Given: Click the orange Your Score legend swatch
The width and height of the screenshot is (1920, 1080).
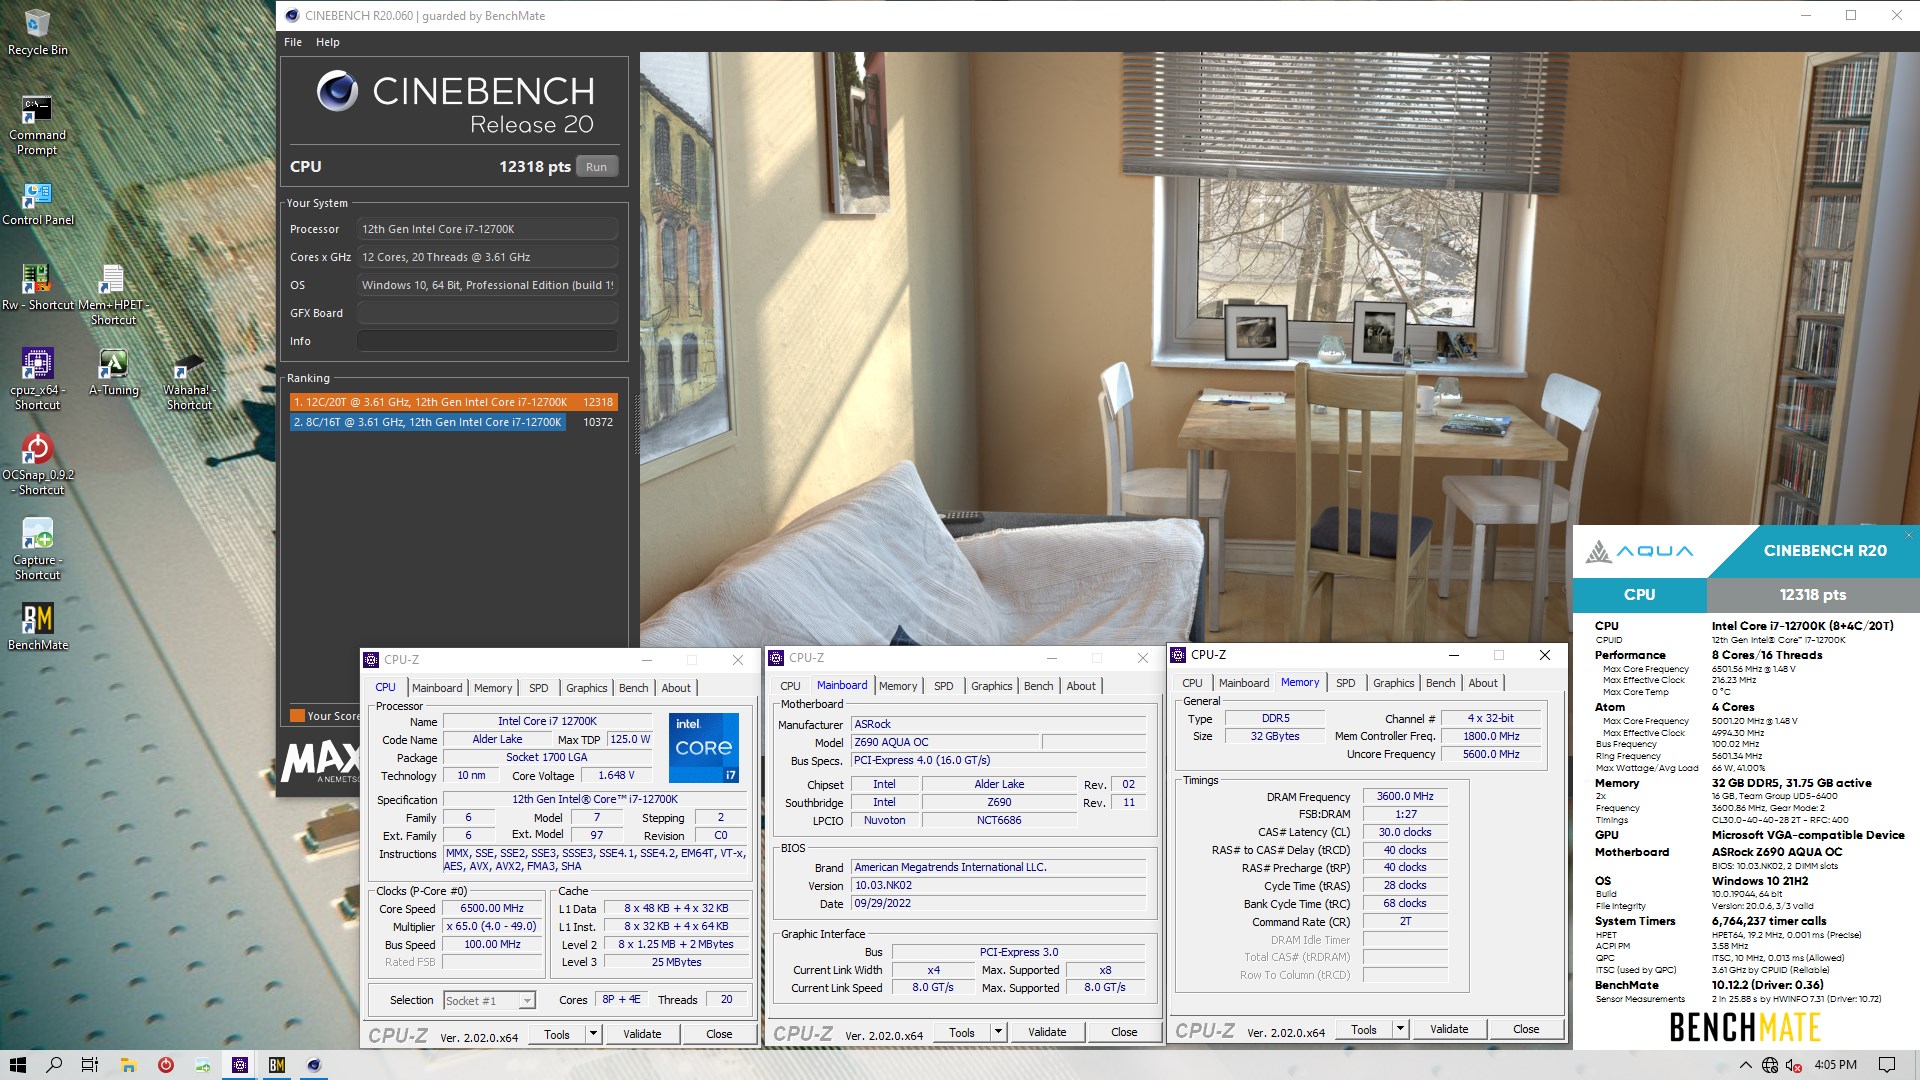Looking at the screenshot, I should [297, 715].
